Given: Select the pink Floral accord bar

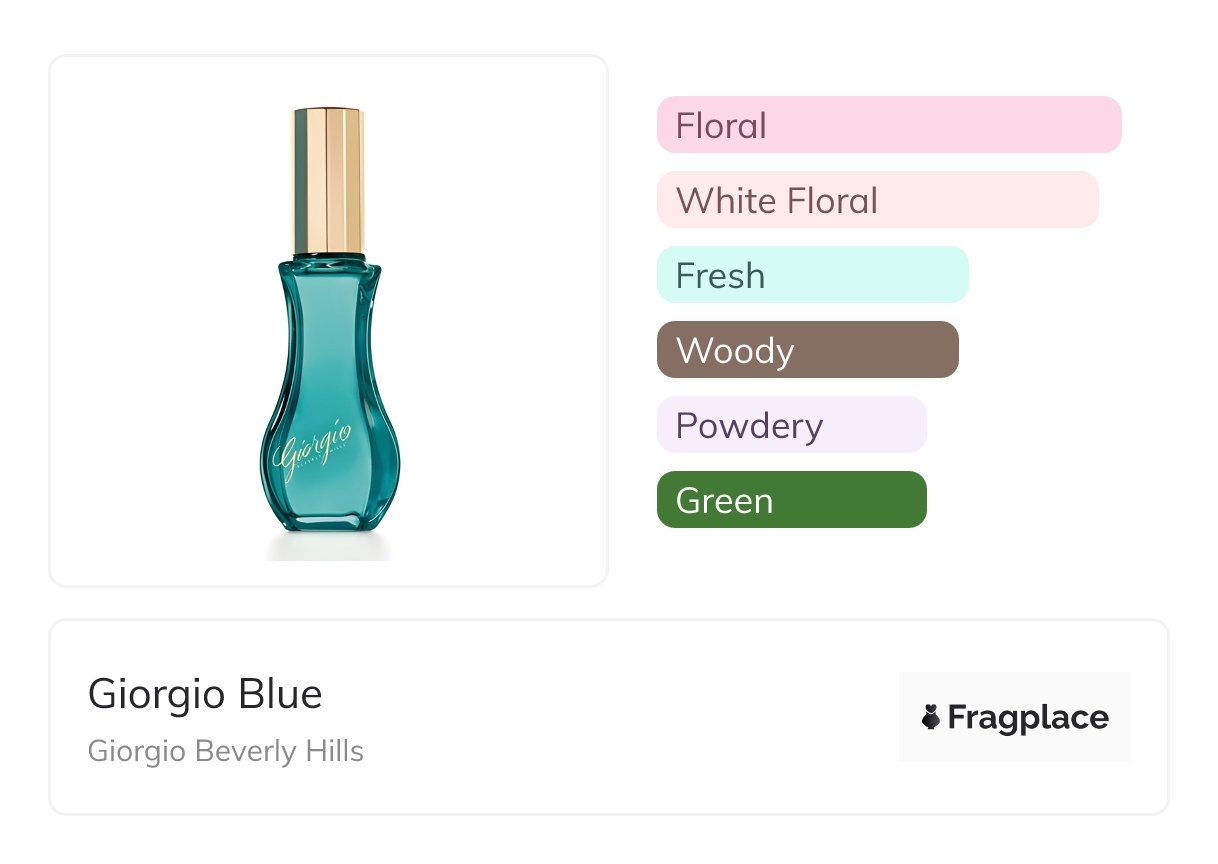Looking at the screenshot, I should click(x=888, y=125).
